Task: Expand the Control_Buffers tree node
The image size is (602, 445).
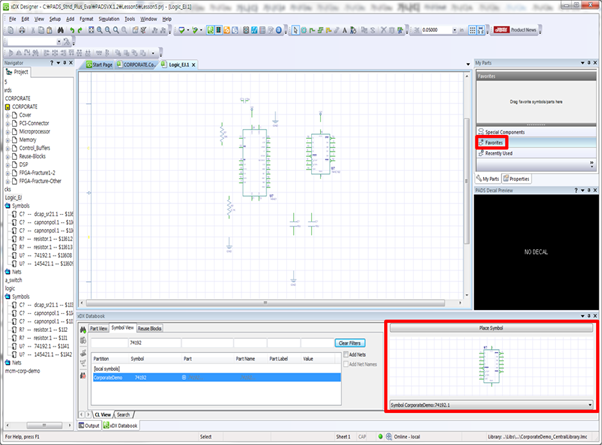Action: 8,148
